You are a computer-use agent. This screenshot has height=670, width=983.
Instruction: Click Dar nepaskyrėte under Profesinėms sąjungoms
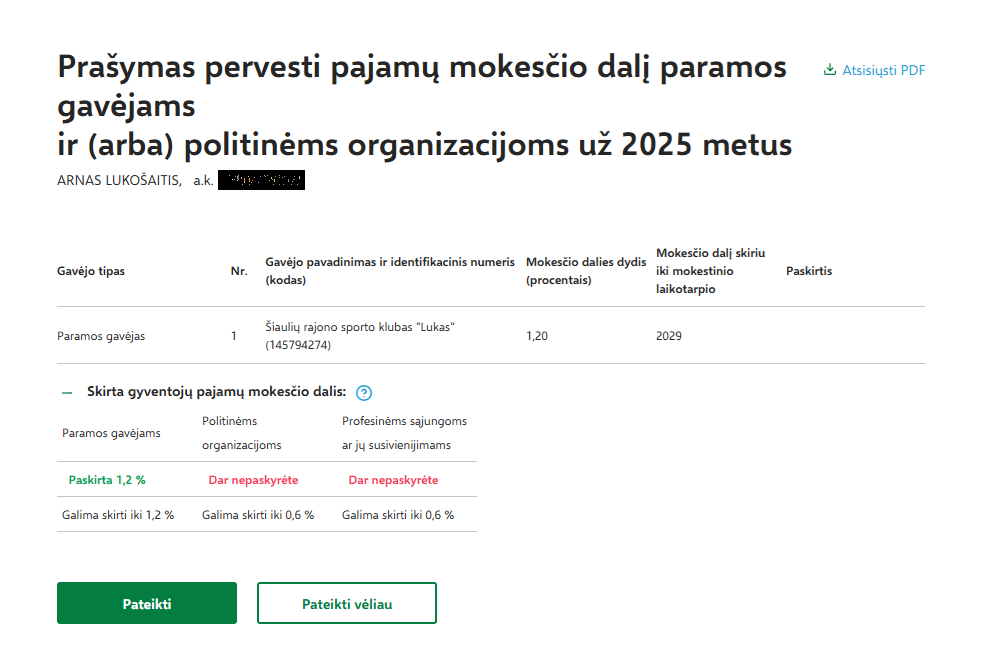[393, 480]
